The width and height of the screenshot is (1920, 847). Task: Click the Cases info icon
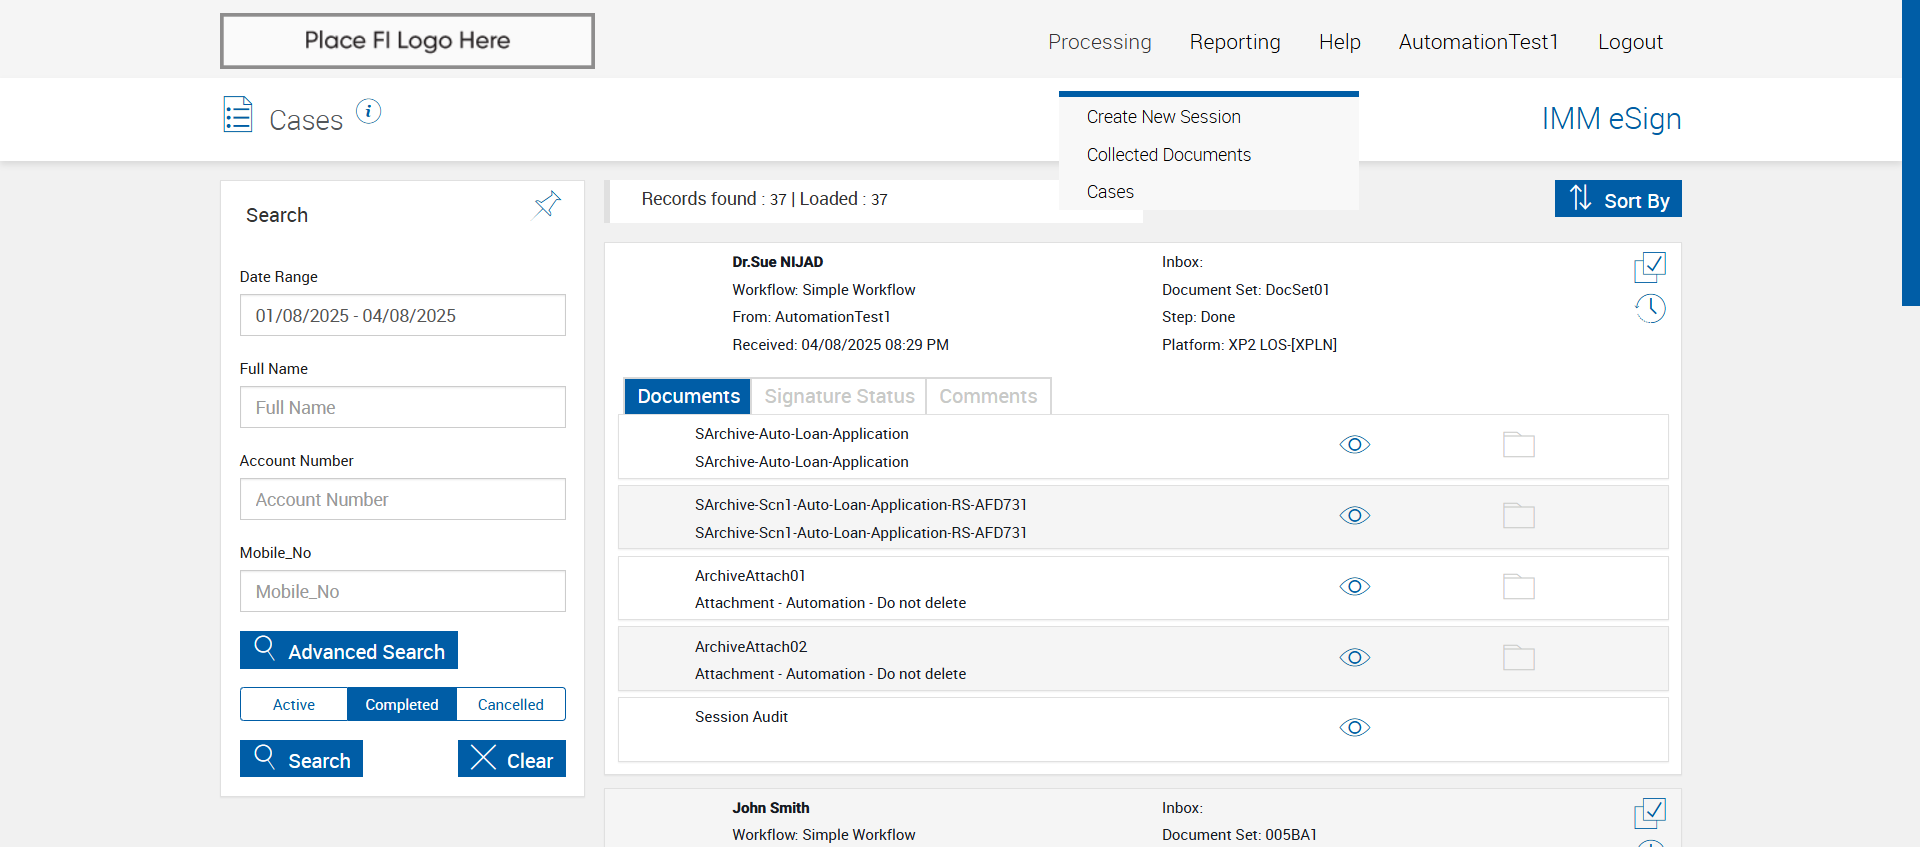click(369, 112)
